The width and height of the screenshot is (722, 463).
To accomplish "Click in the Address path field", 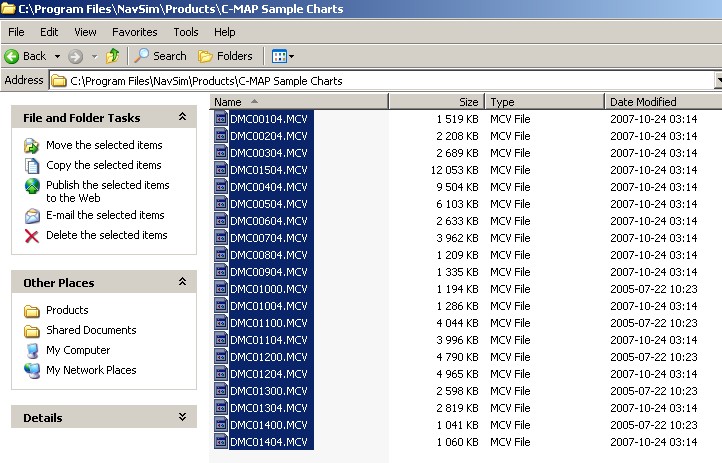I will (x=382, y=81).
